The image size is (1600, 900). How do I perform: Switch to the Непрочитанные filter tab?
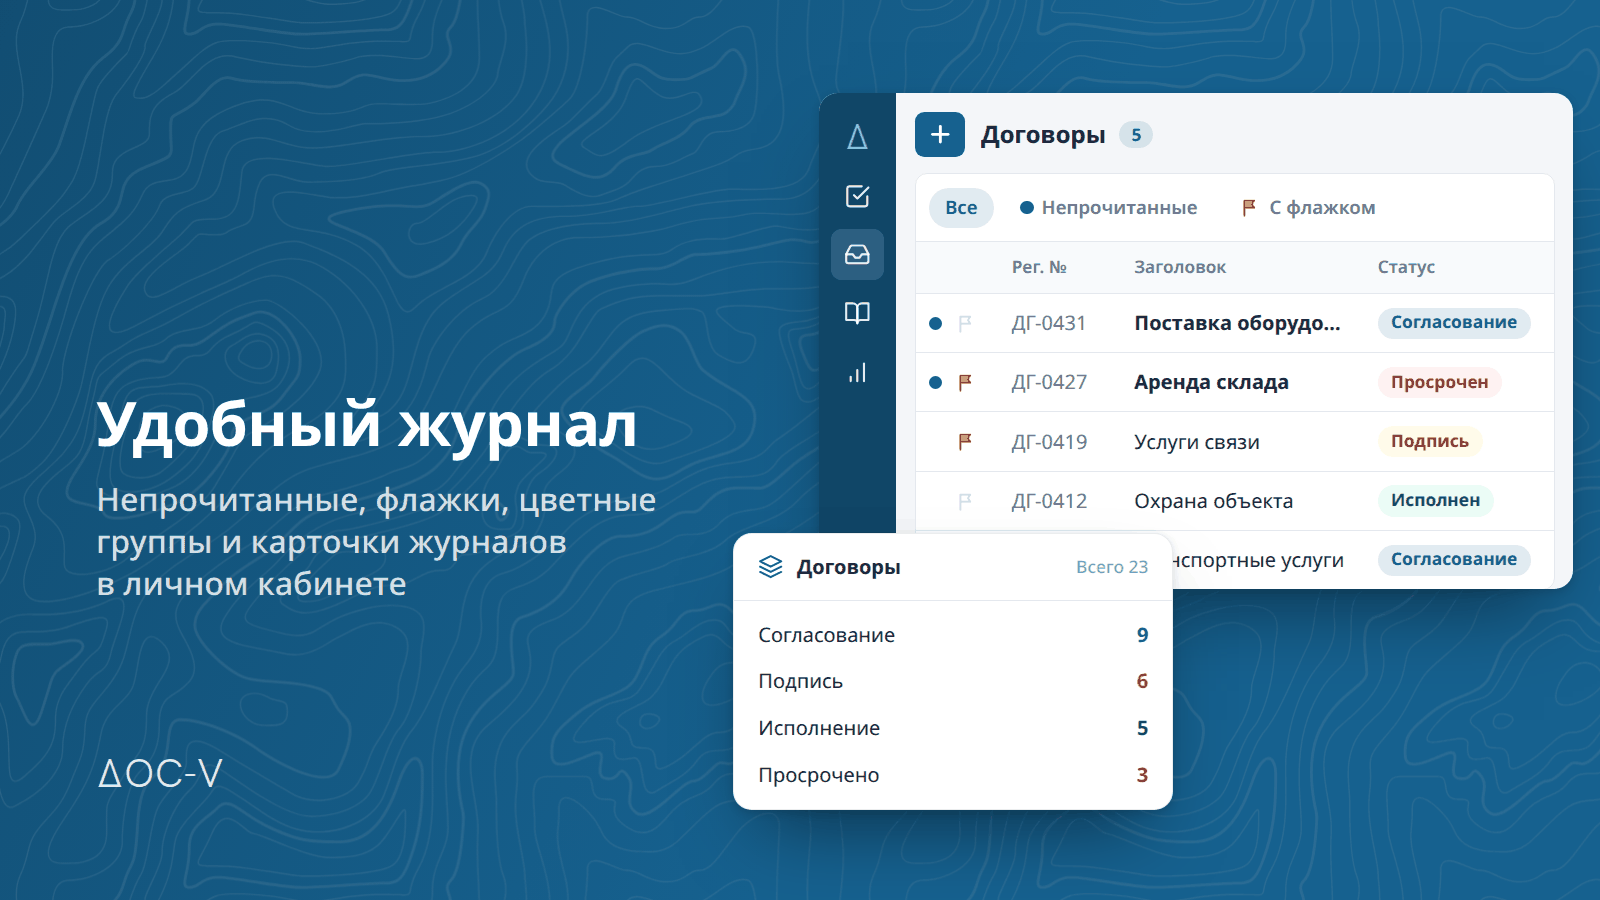point(1108,208)
